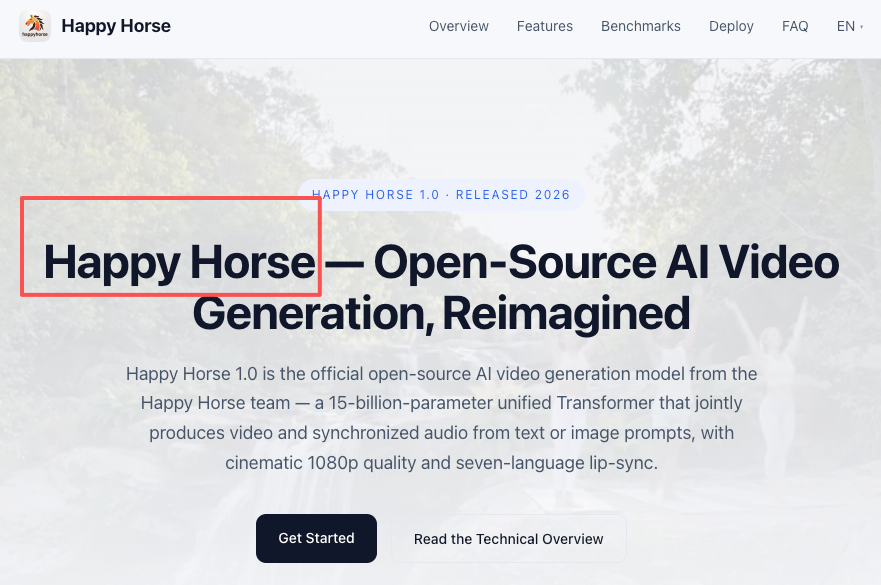Click the 'produces video and synchronized audio' line
The height and width of the screenshot is (585, 881).
441,434
